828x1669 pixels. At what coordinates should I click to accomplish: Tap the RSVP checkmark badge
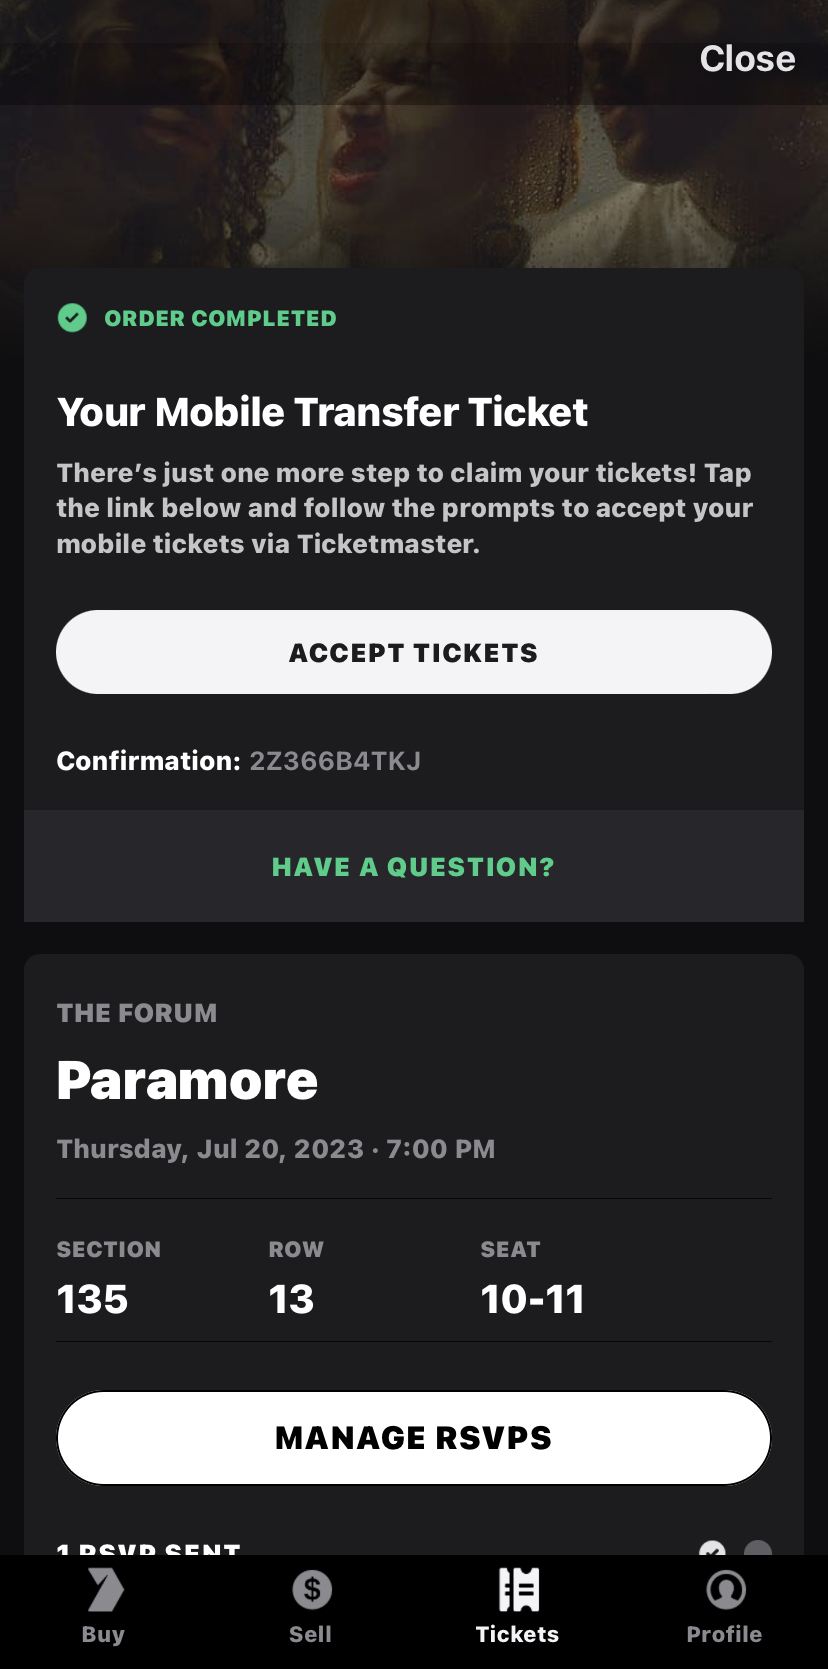click(712, 1549)
